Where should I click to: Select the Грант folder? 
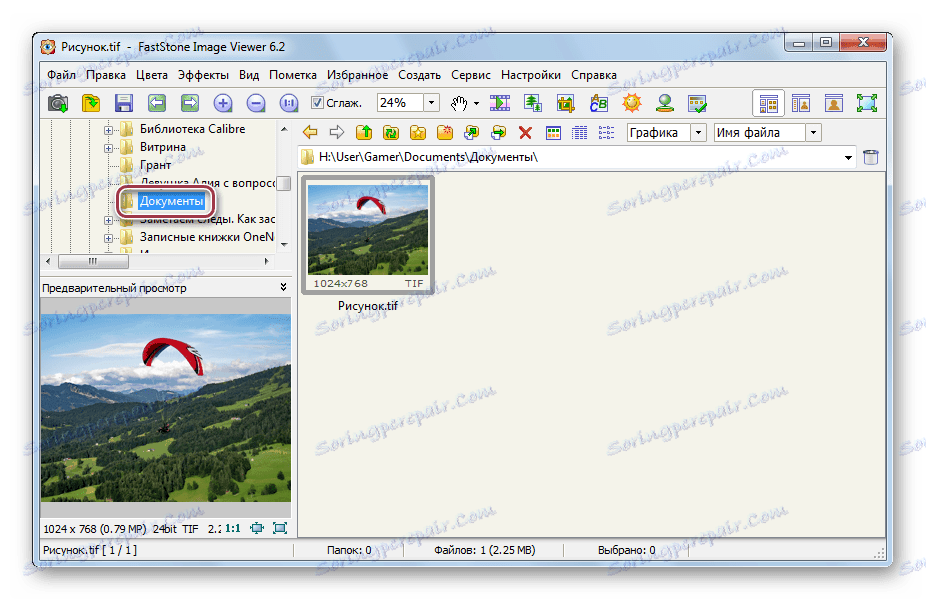tap(155, 165)
